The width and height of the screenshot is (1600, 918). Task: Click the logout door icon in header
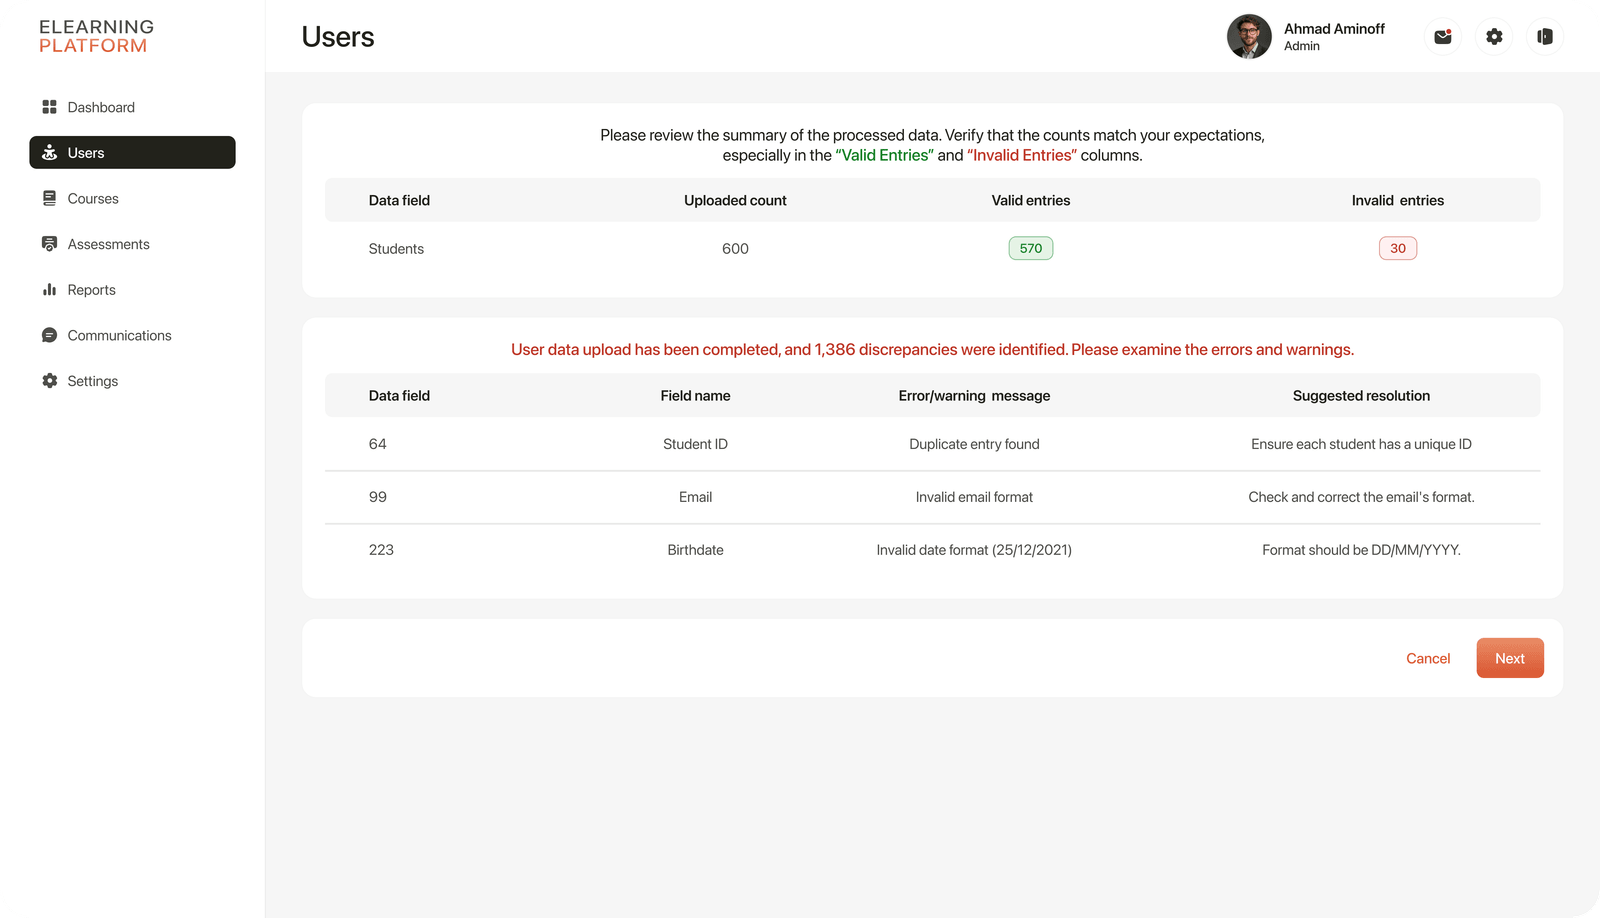pos(1545,37)
